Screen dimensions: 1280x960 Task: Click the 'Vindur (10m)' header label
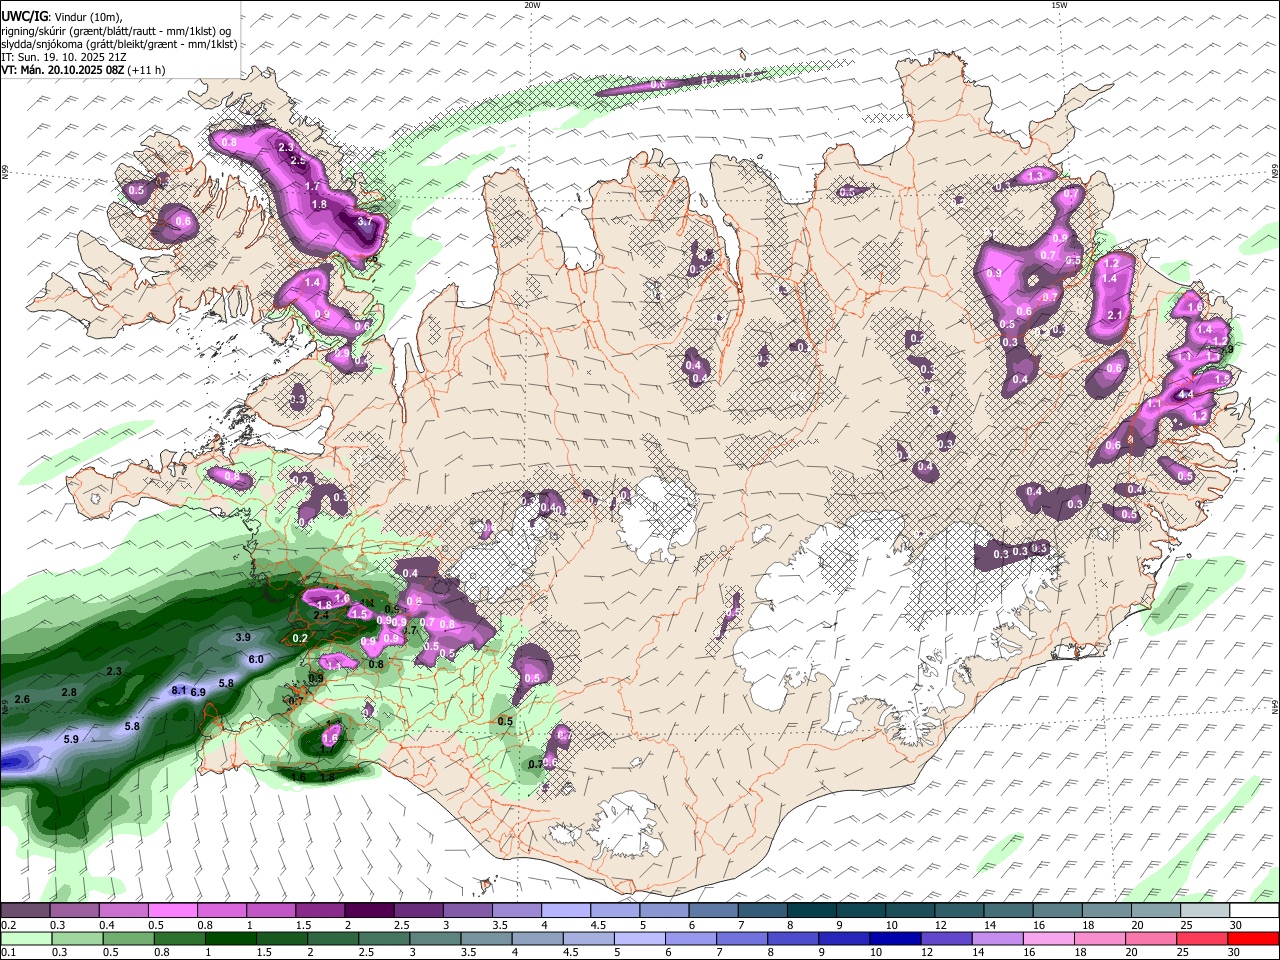pyautogui.click(x=89, y=17)
